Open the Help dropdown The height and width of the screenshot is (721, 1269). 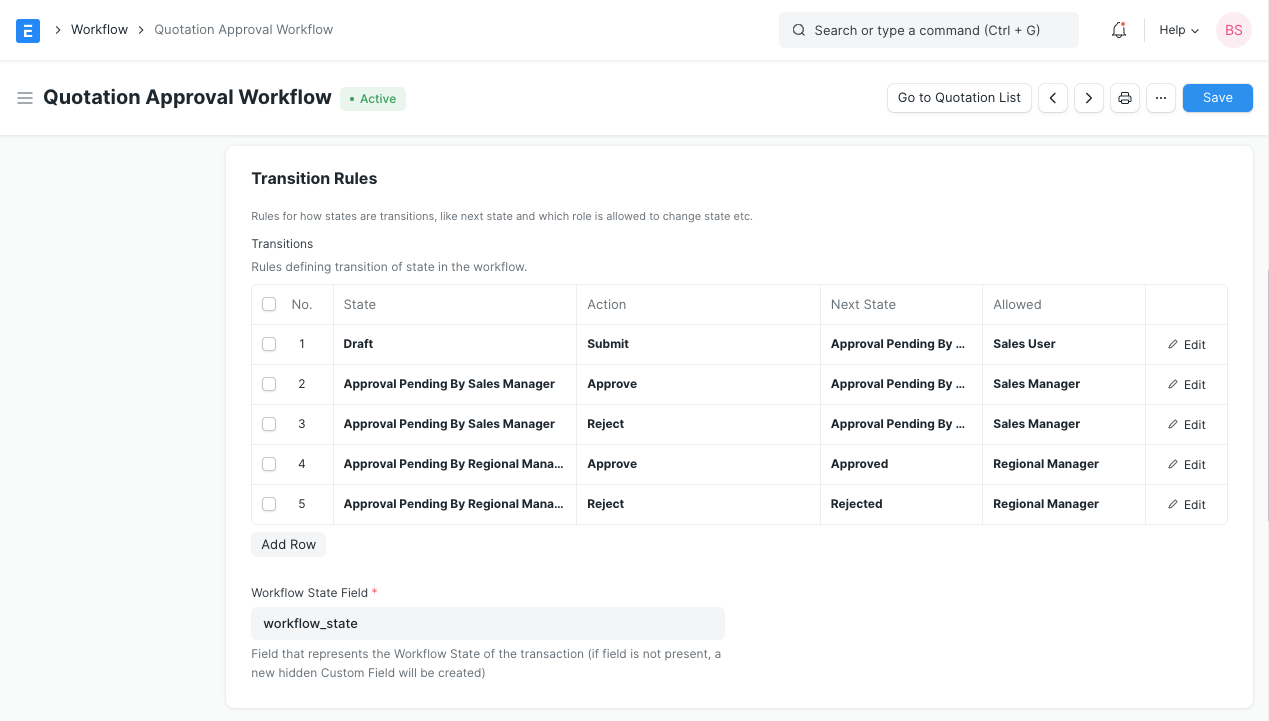point(1177,30)
